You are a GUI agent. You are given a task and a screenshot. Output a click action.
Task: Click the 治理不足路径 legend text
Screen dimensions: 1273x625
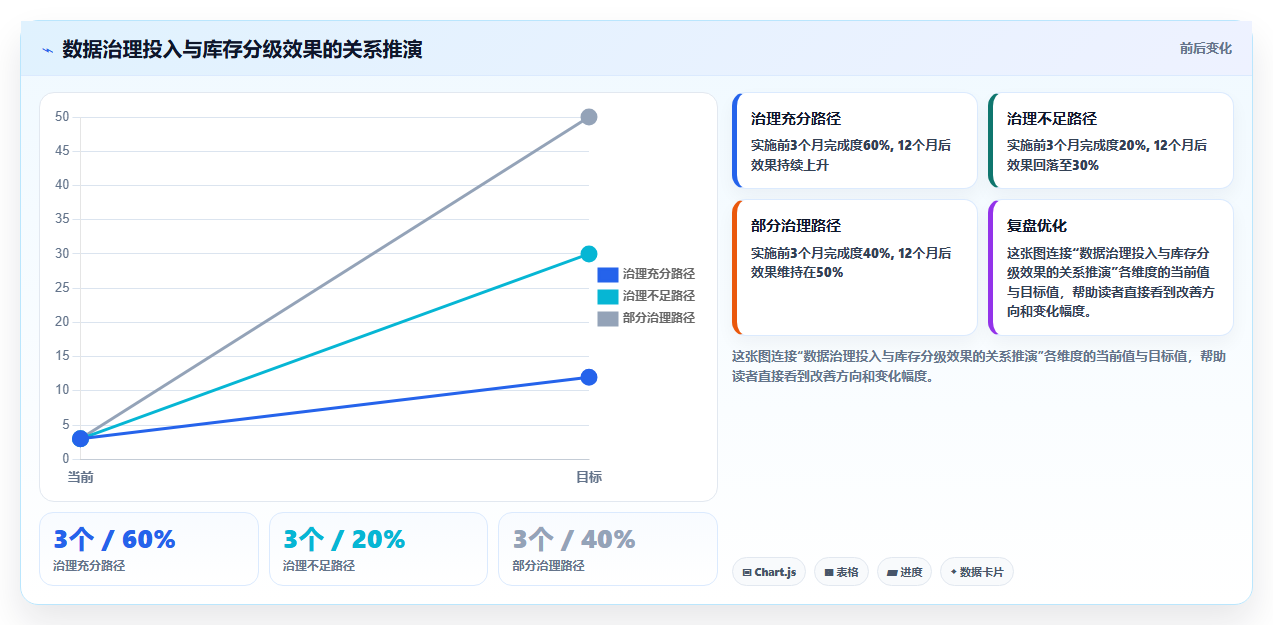(x=659, y=296)
